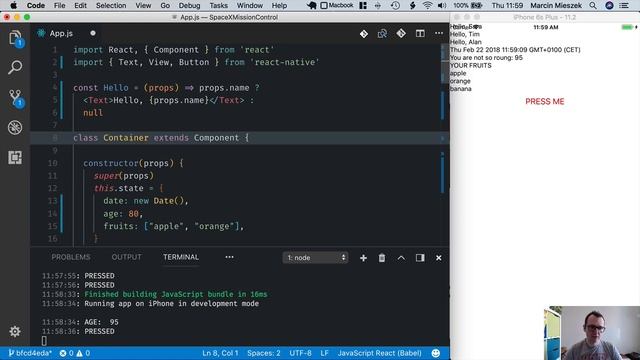Screen dimensions: 640x360
Task: Open the Window menu
Action: tap(250, 5)
